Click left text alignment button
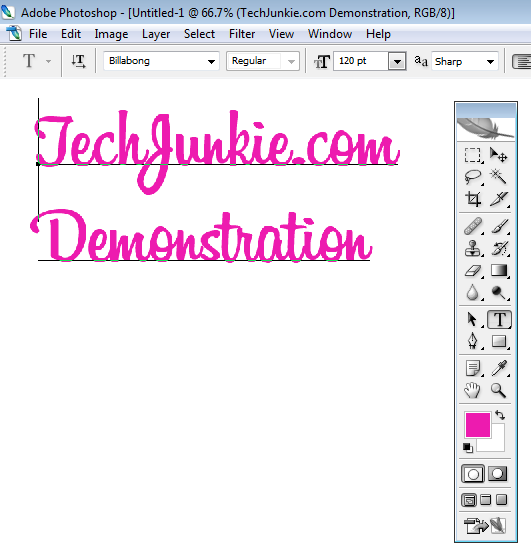 [522, 62]
